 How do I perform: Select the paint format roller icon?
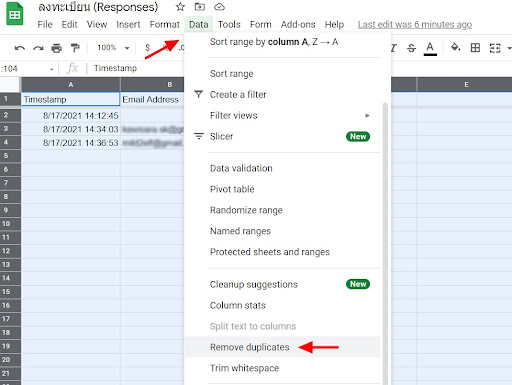pos(75,48)
